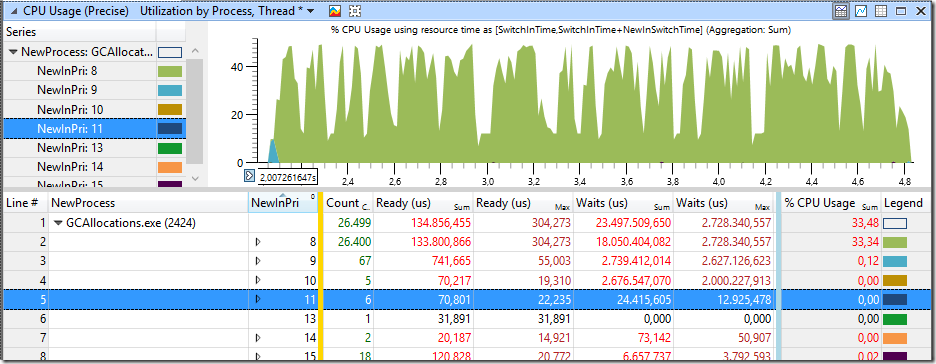This screenshot has height=364, width=936.
Task: Switch to table only display mode
Action: [x=880, y=11]
